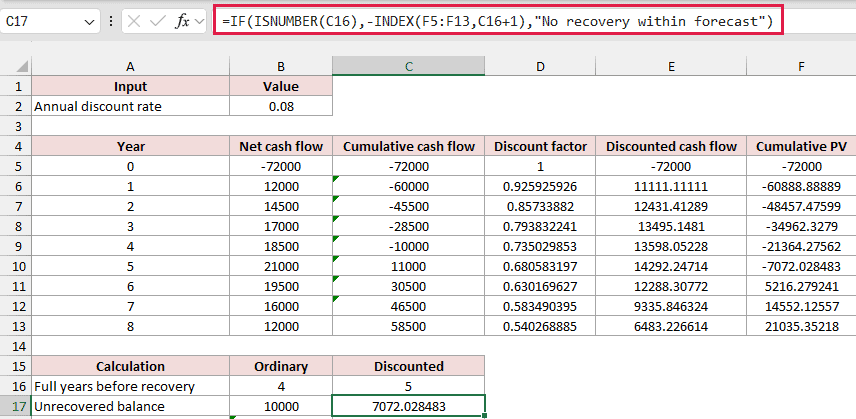This screenshot has height=419, width=856.
Task: Select column D header
Action: tap(540, 67)
